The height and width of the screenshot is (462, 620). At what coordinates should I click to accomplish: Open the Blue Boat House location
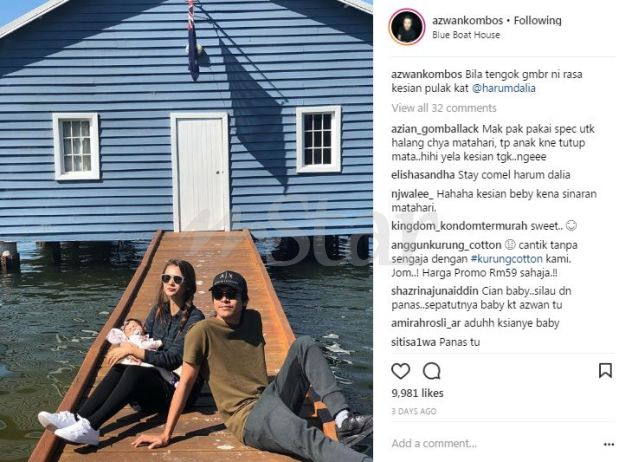pos(466,35)
